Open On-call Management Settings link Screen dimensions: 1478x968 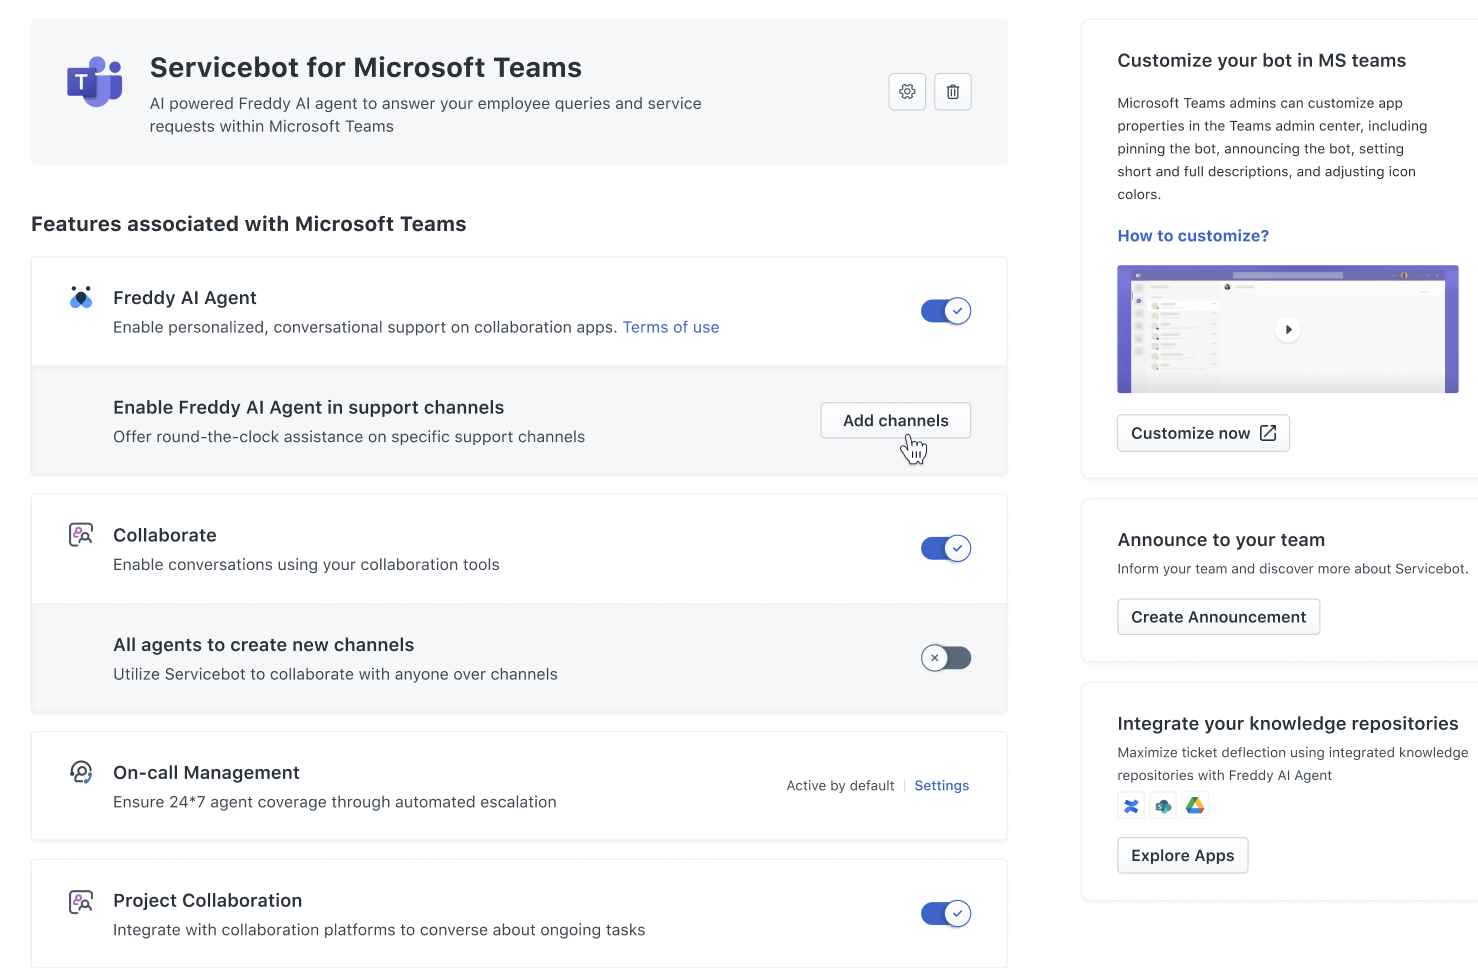[942, 786]
